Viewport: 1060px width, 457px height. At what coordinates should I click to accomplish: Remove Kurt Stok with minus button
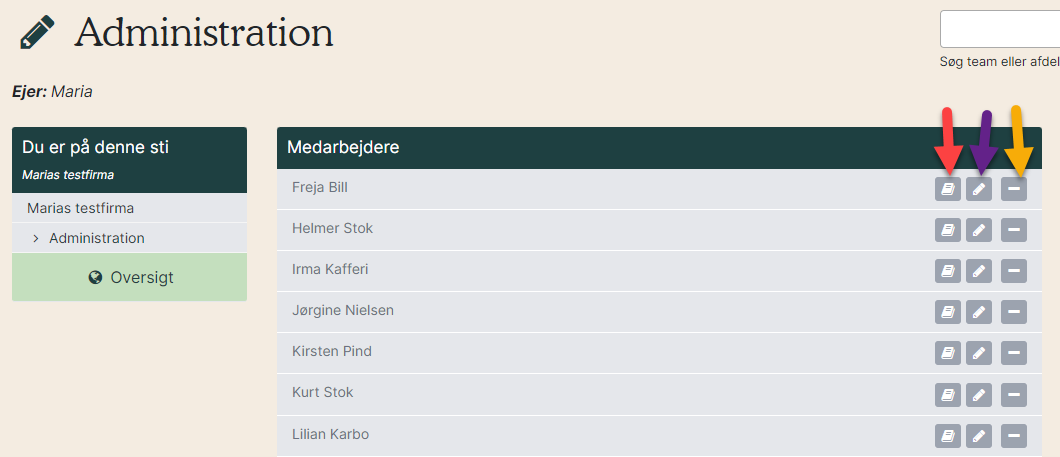point(1014,395)
